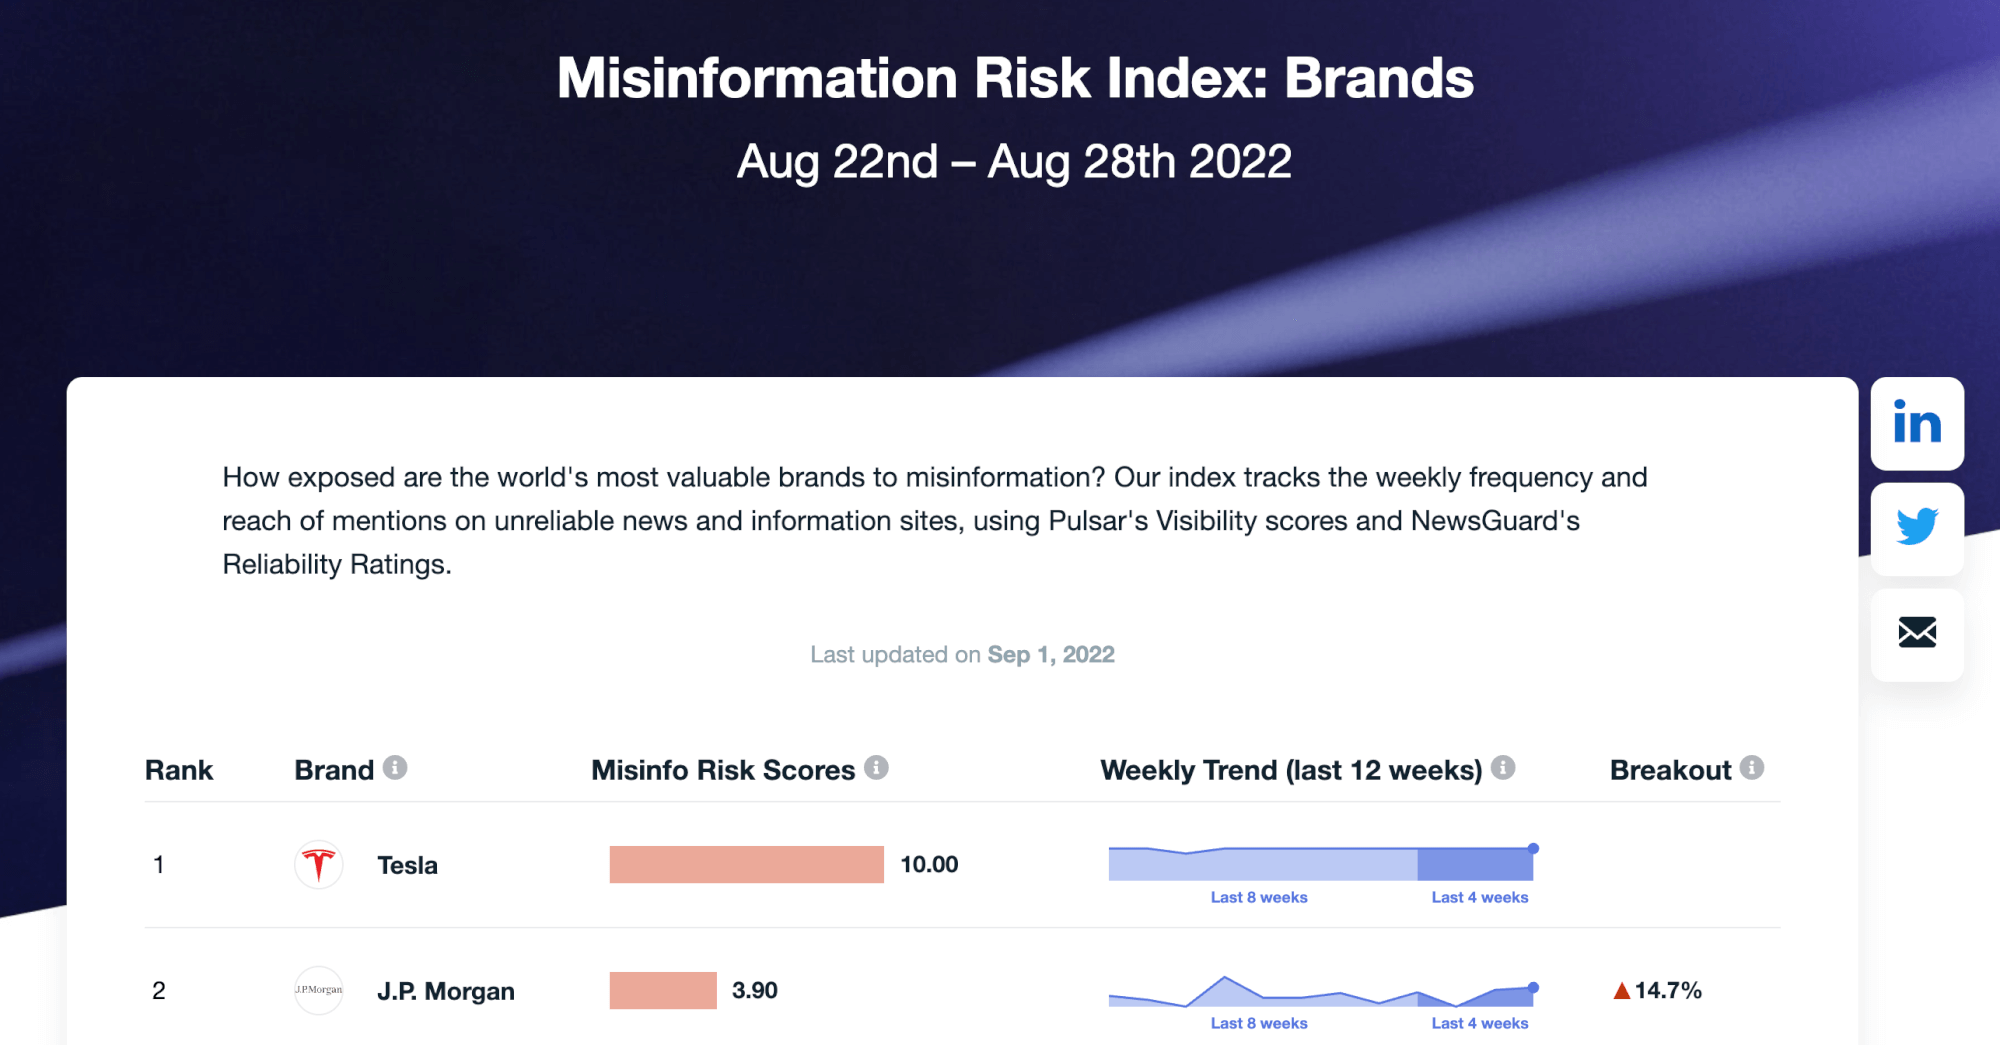Open the Weekly Trend info icon

coord(1502,768)
